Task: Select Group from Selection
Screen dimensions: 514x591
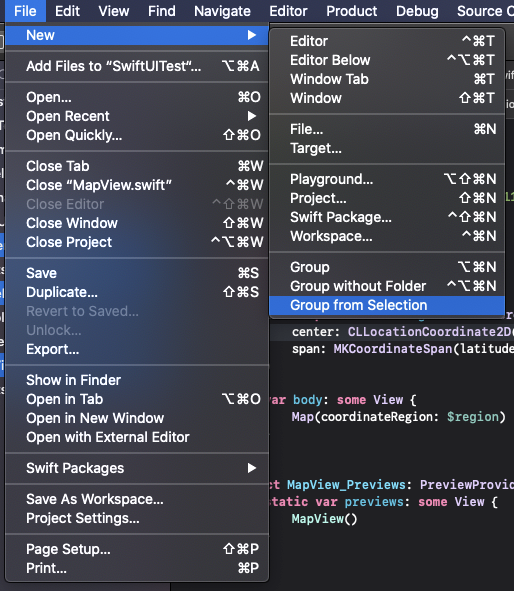Action: click(387, 305)
